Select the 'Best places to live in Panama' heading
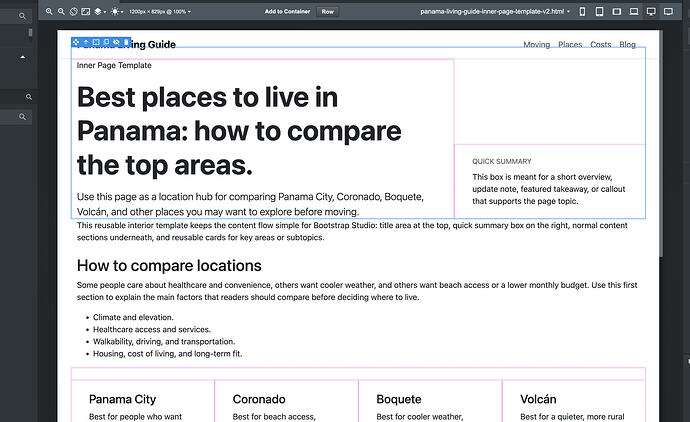Screen dimensions: 690x422 coord(239,131)
